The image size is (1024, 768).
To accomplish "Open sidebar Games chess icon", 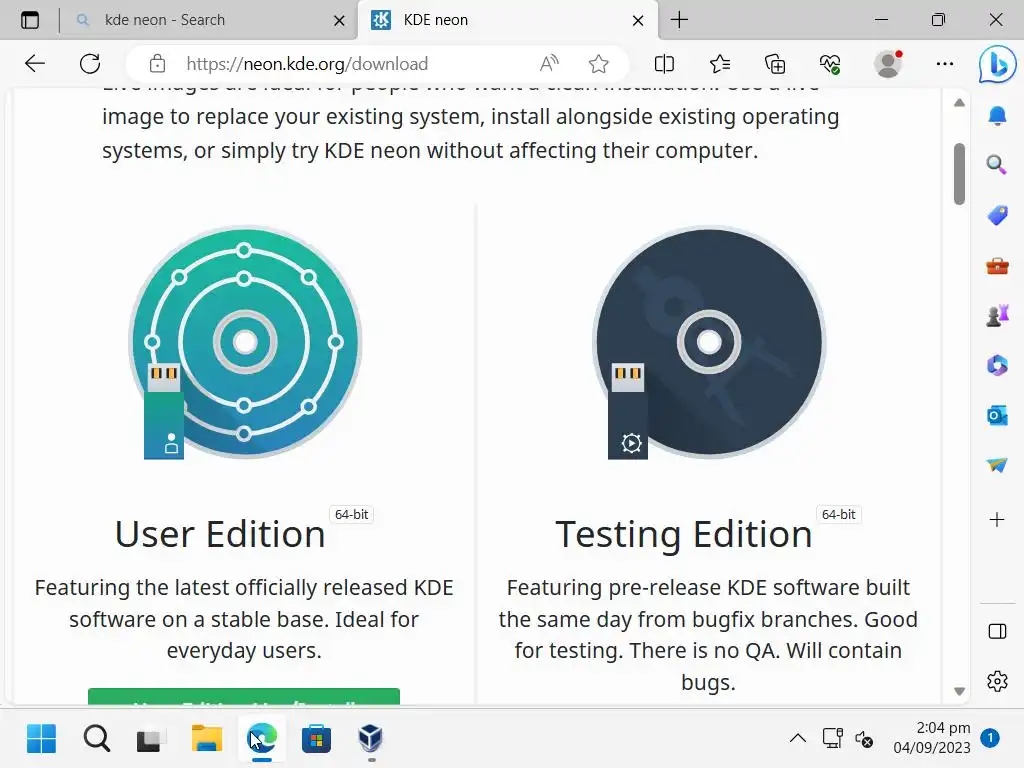I will (997, 315).
